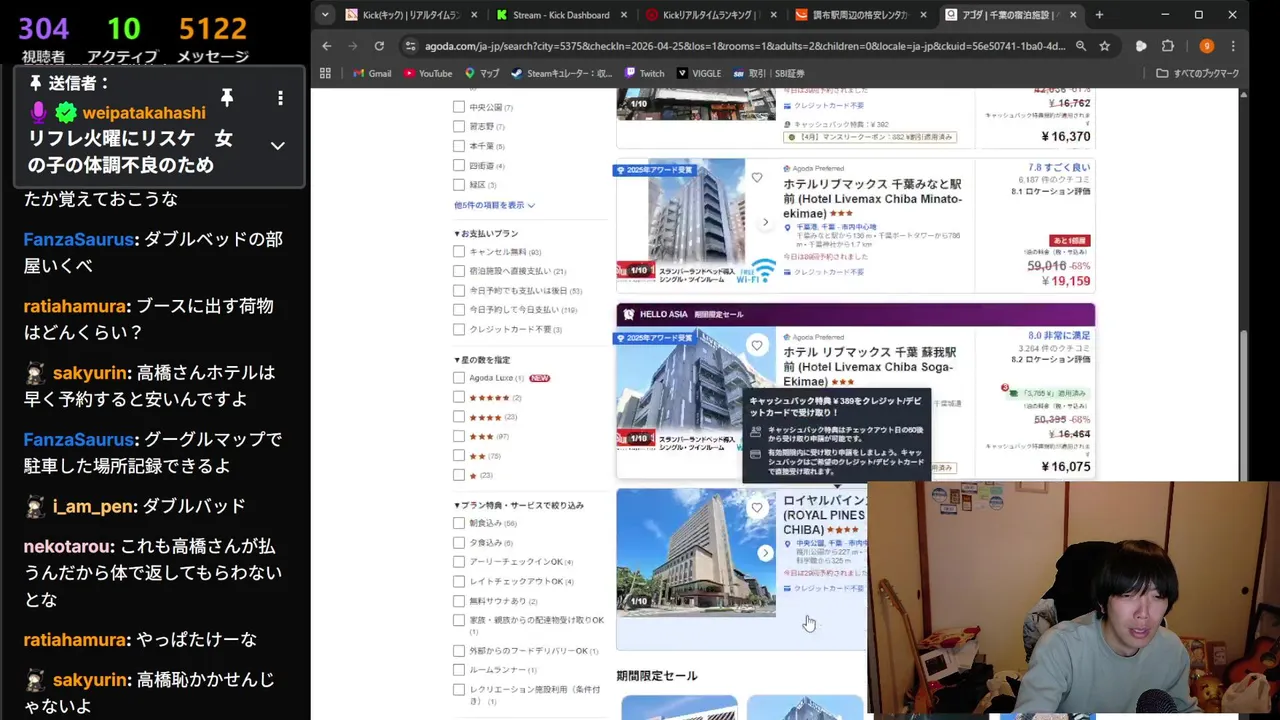Check the アーリーチェックインOK filter

pos(459,562)
